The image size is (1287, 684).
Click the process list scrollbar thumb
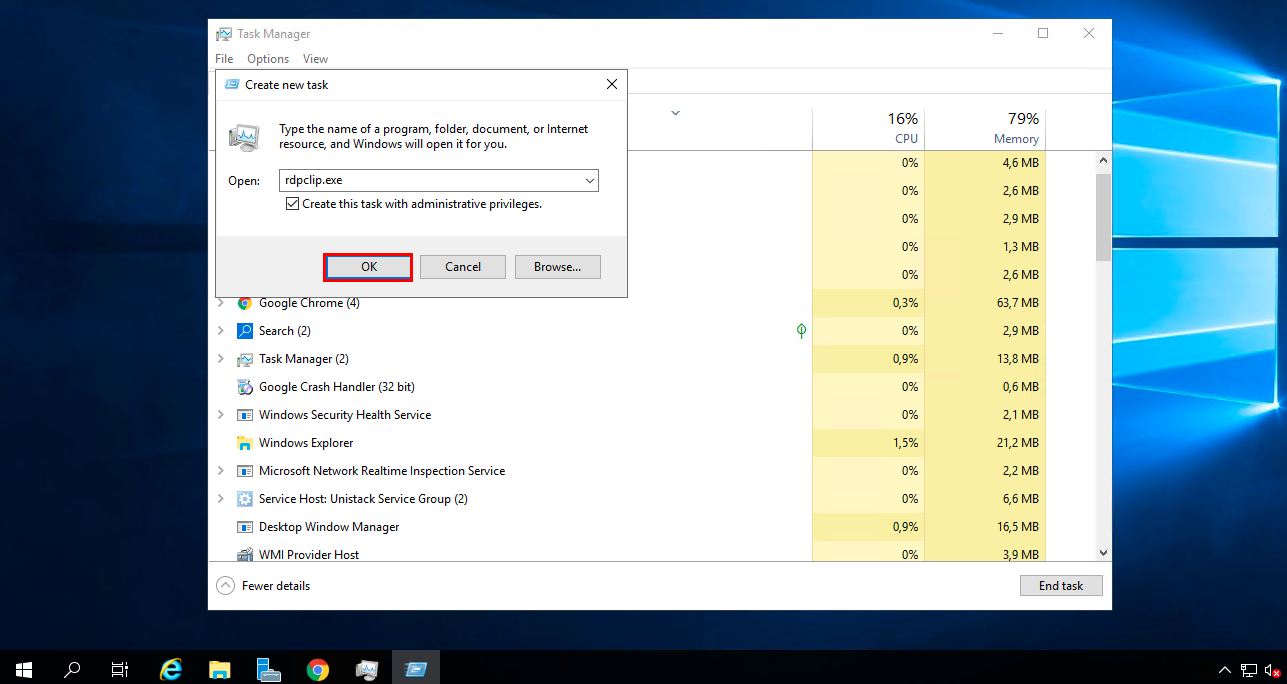[x=1103, y=216]
